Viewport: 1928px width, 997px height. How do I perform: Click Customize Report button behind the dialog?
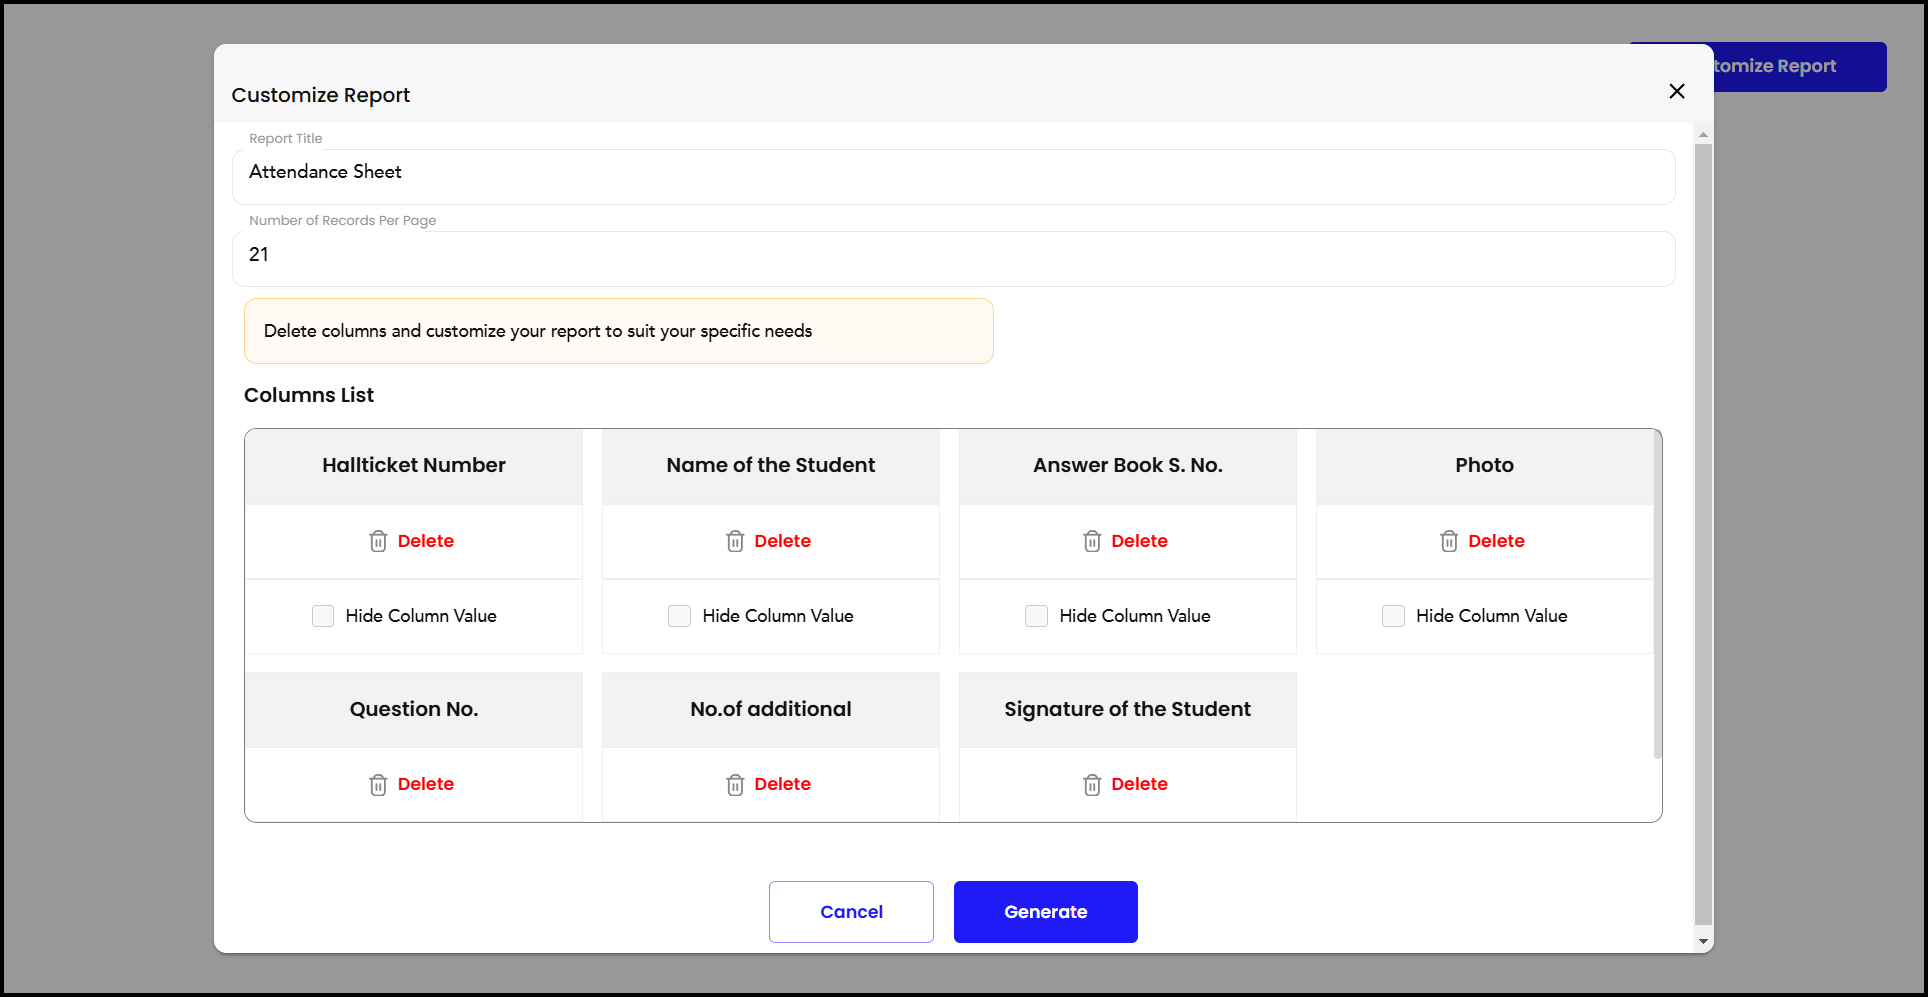pyautogui.click(x=1800, y=67)
